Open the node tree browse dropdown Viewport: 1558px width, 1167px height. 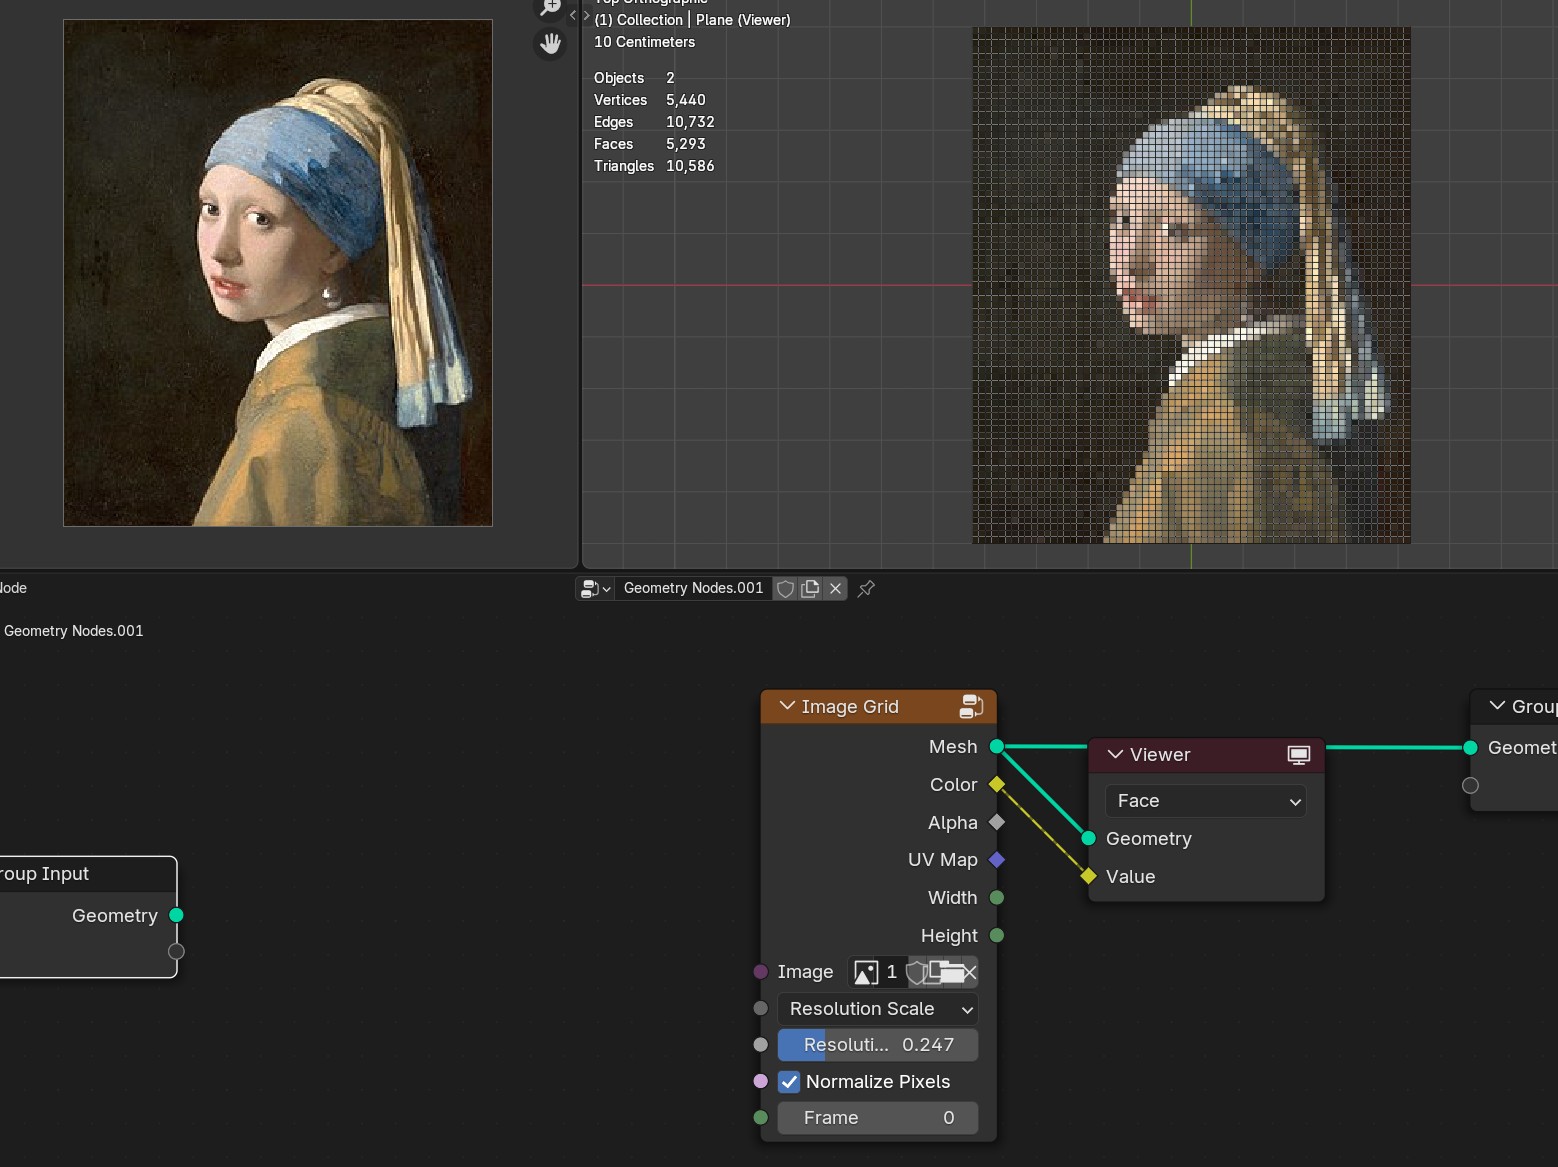point(595,589)
